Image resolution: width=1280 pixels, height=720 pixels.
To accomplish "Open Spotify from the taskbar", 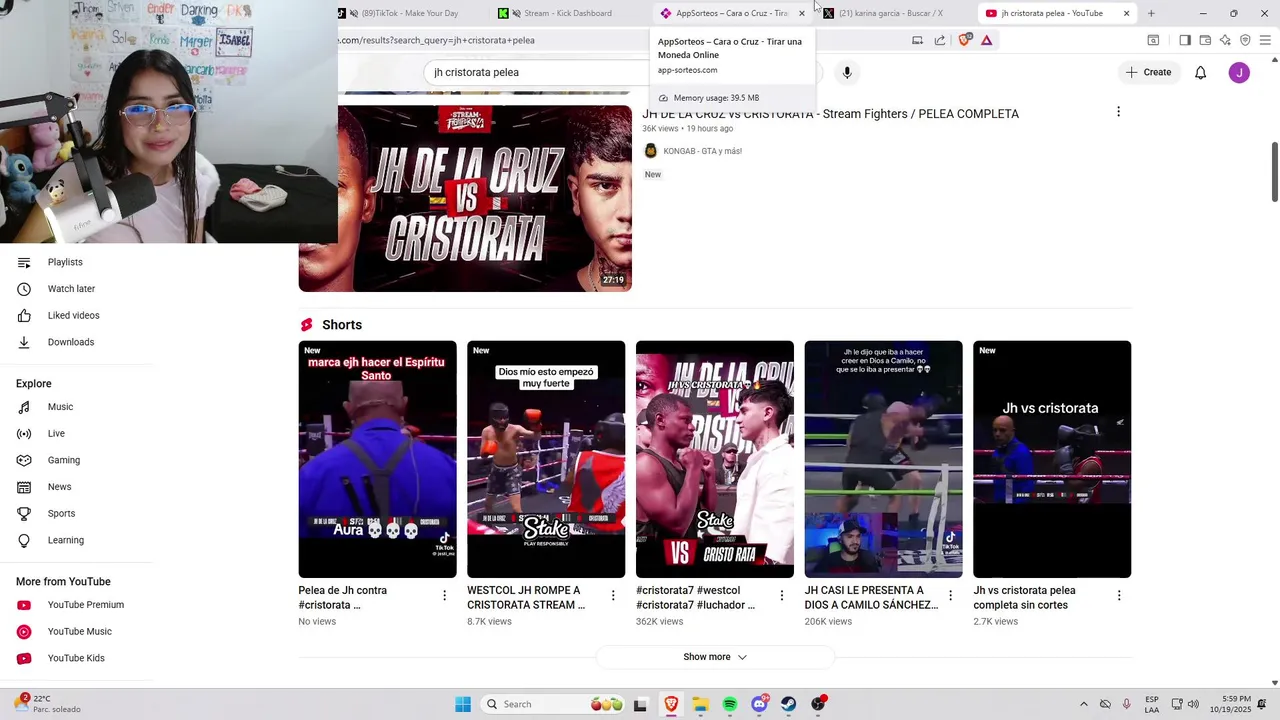I will click(x=730, y=704).
